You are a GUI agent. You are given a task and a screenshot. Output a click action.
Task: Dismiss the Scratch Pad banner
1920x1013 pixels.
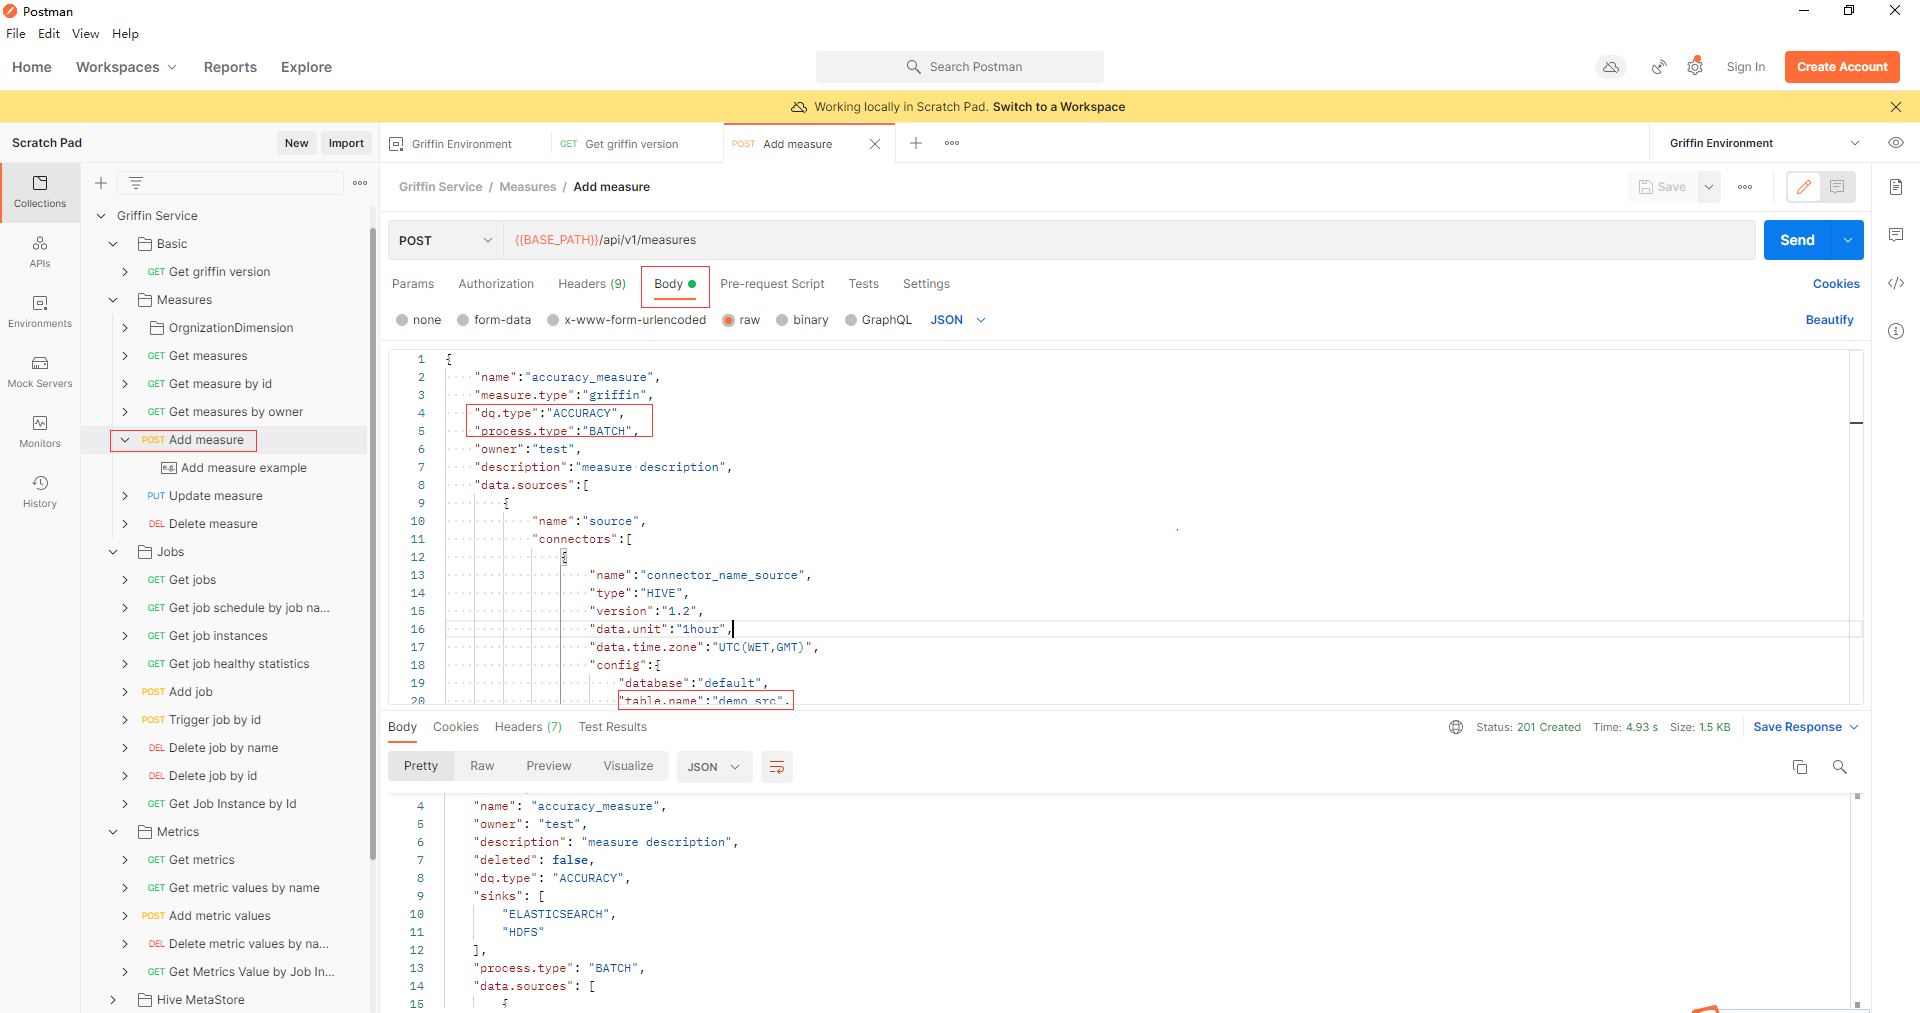pos(1896,107)
